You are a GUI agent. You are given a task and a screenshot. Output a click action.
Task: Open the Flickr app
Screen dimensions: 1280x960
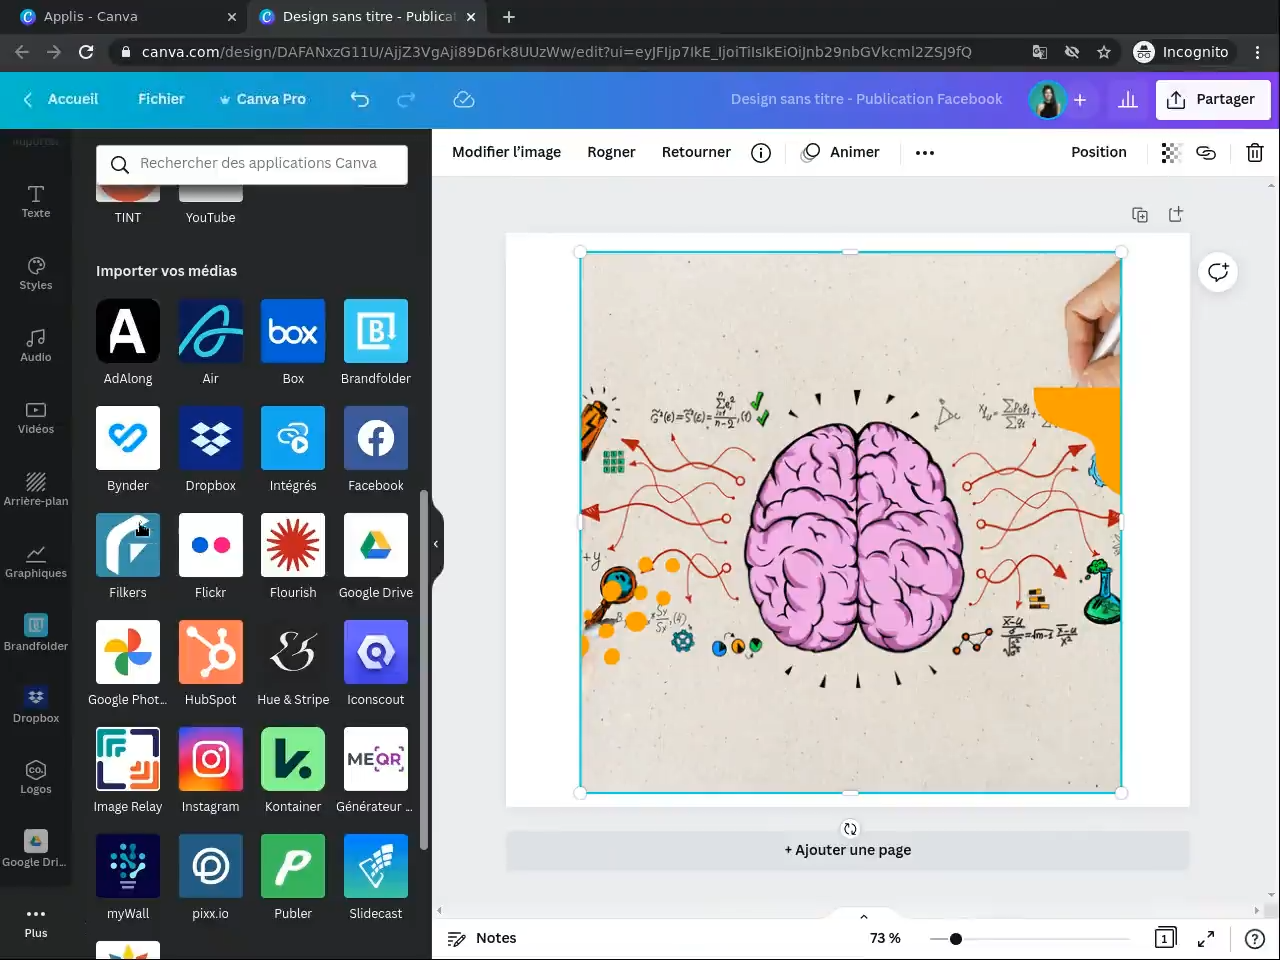(210, 545)
